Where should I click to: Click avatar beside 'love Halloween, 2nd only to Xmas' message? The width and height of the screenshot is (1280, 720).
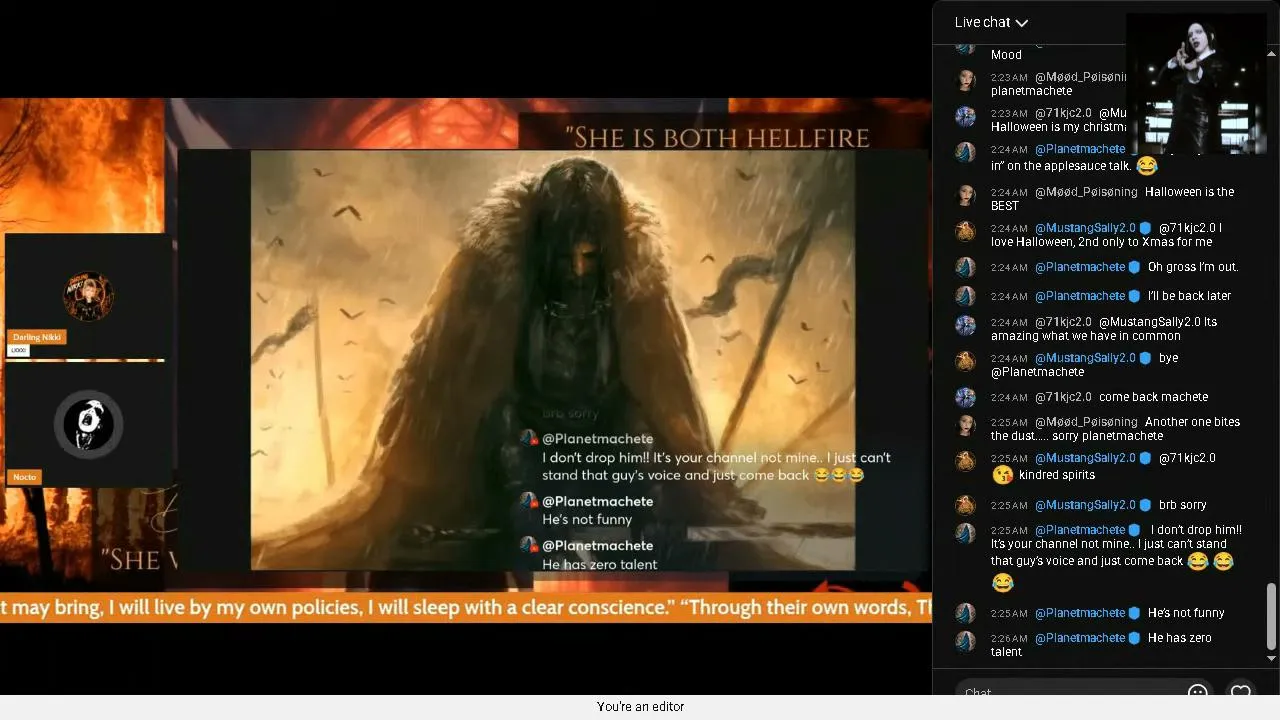click(965, 231)
